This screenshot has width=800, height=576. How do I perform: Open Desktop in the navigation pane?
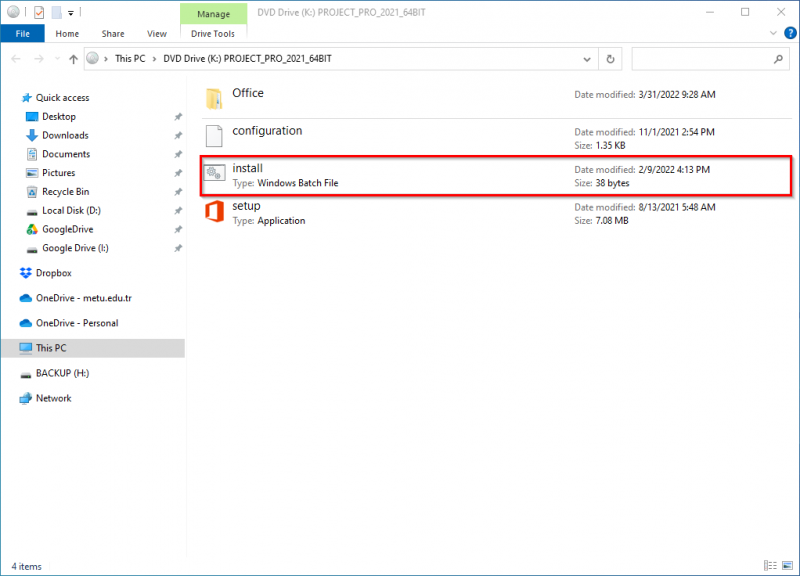pos(59,116)
